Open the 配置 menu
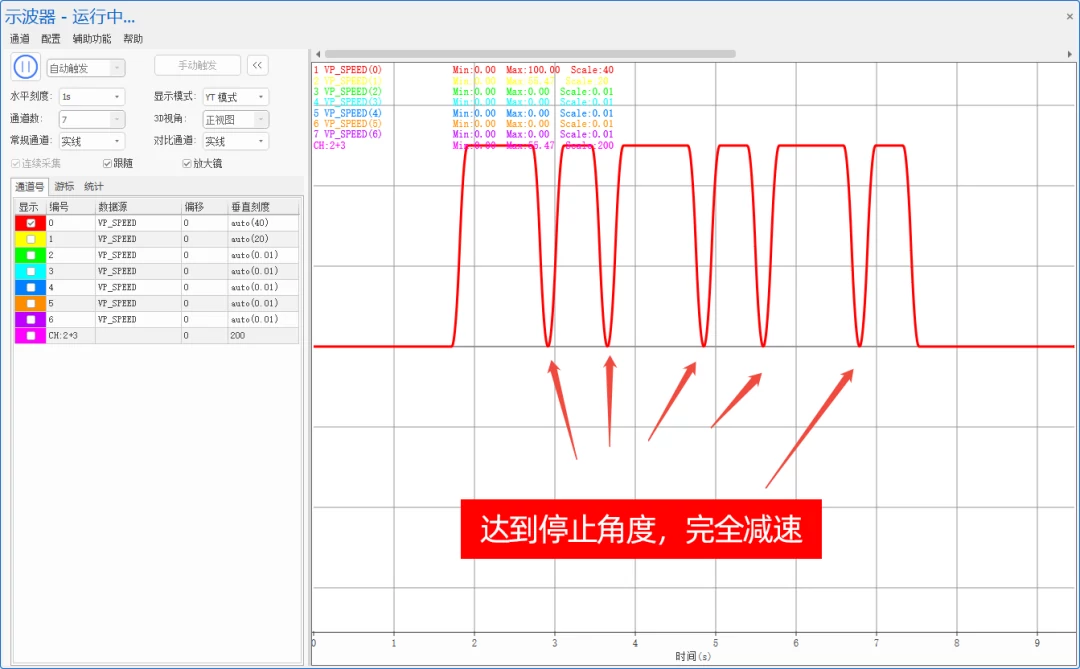Screen dimensions: 1080x669 (51, 39)
